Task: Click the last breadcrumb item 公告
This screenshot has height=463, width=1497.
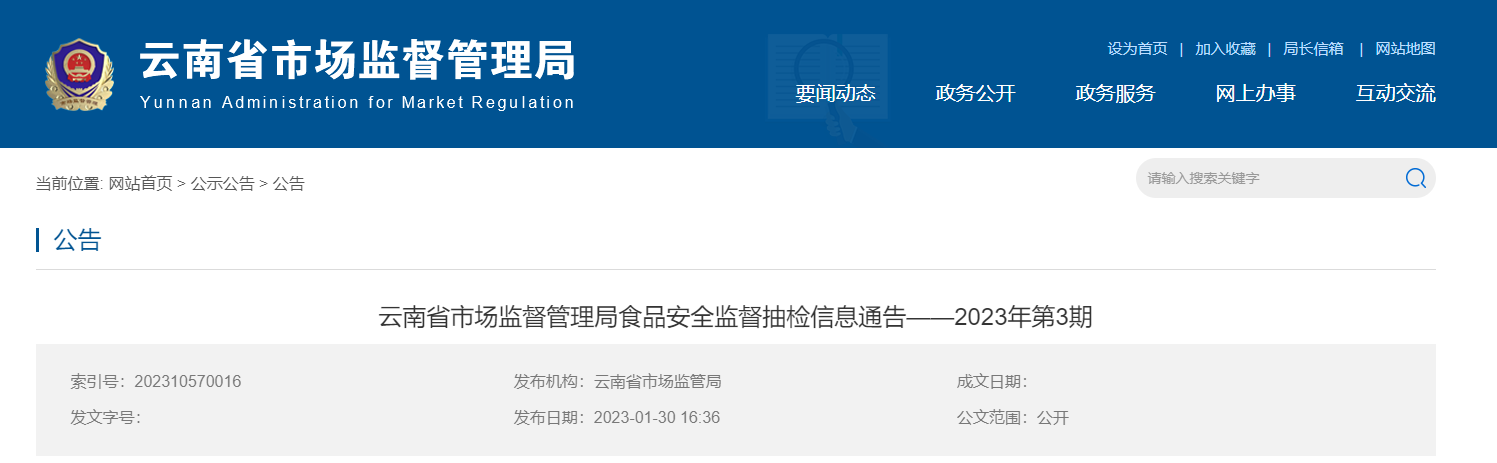Action: pos(289,183)
